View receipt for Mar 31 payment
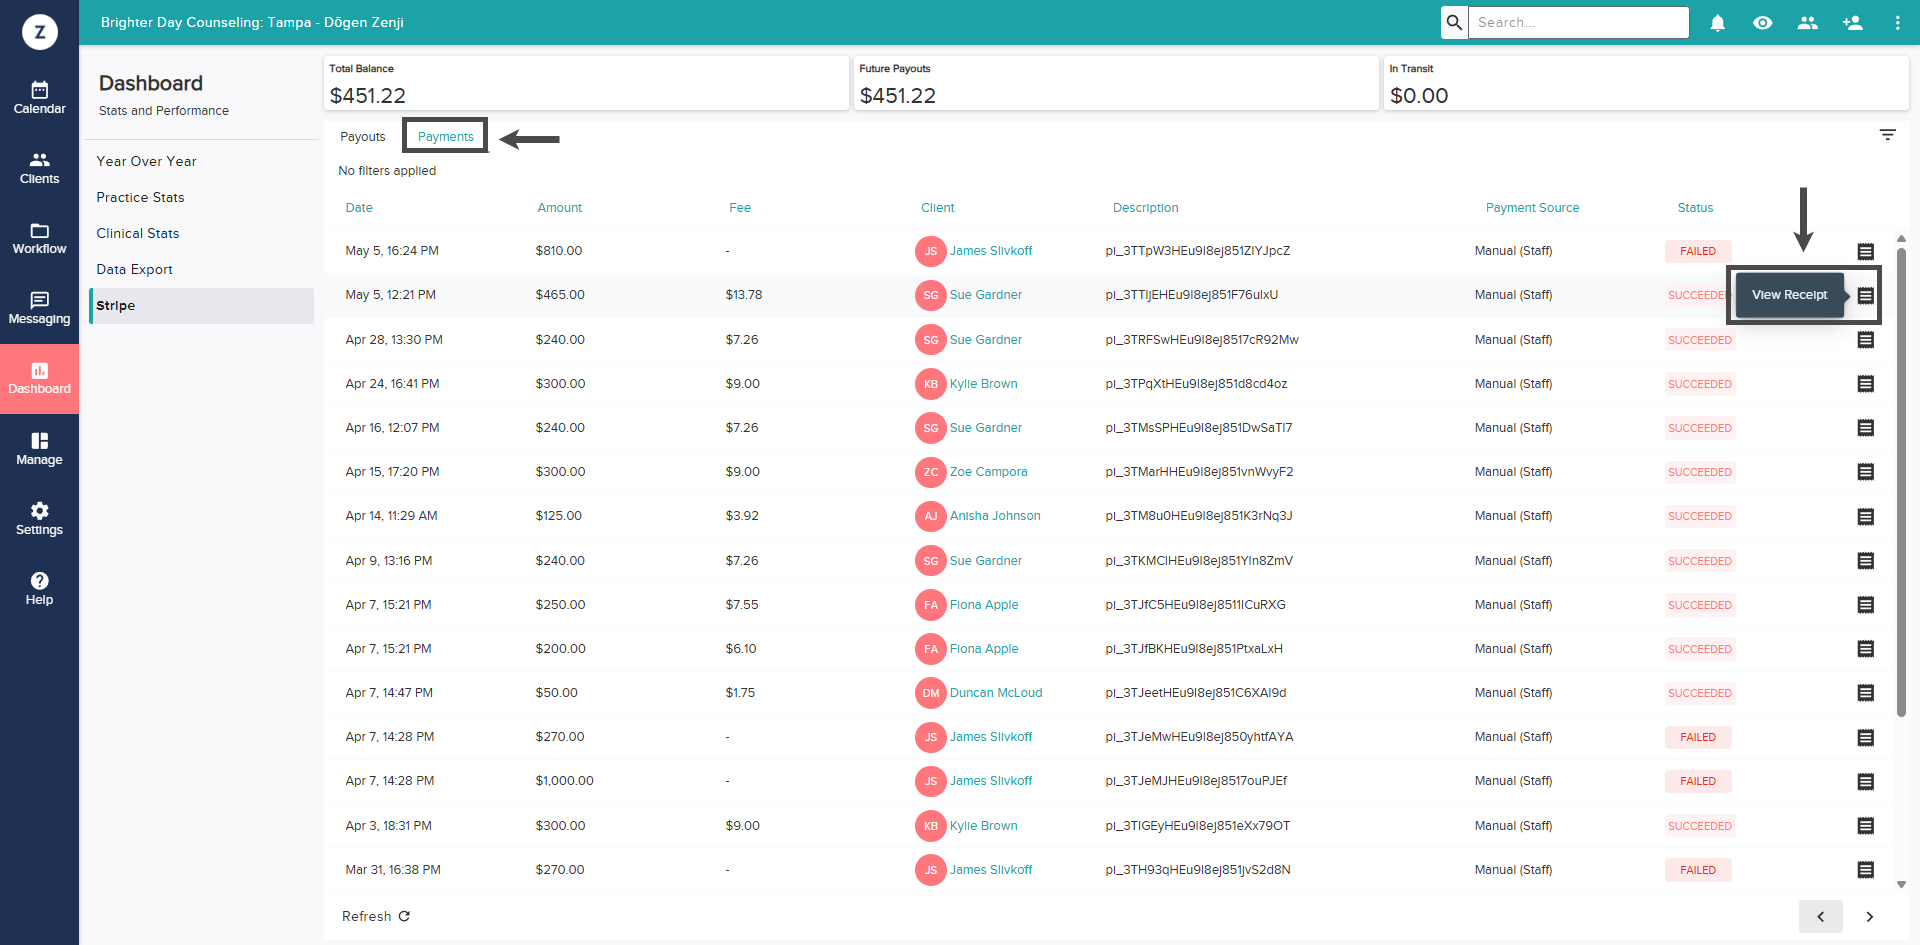 coord(1866,870)
